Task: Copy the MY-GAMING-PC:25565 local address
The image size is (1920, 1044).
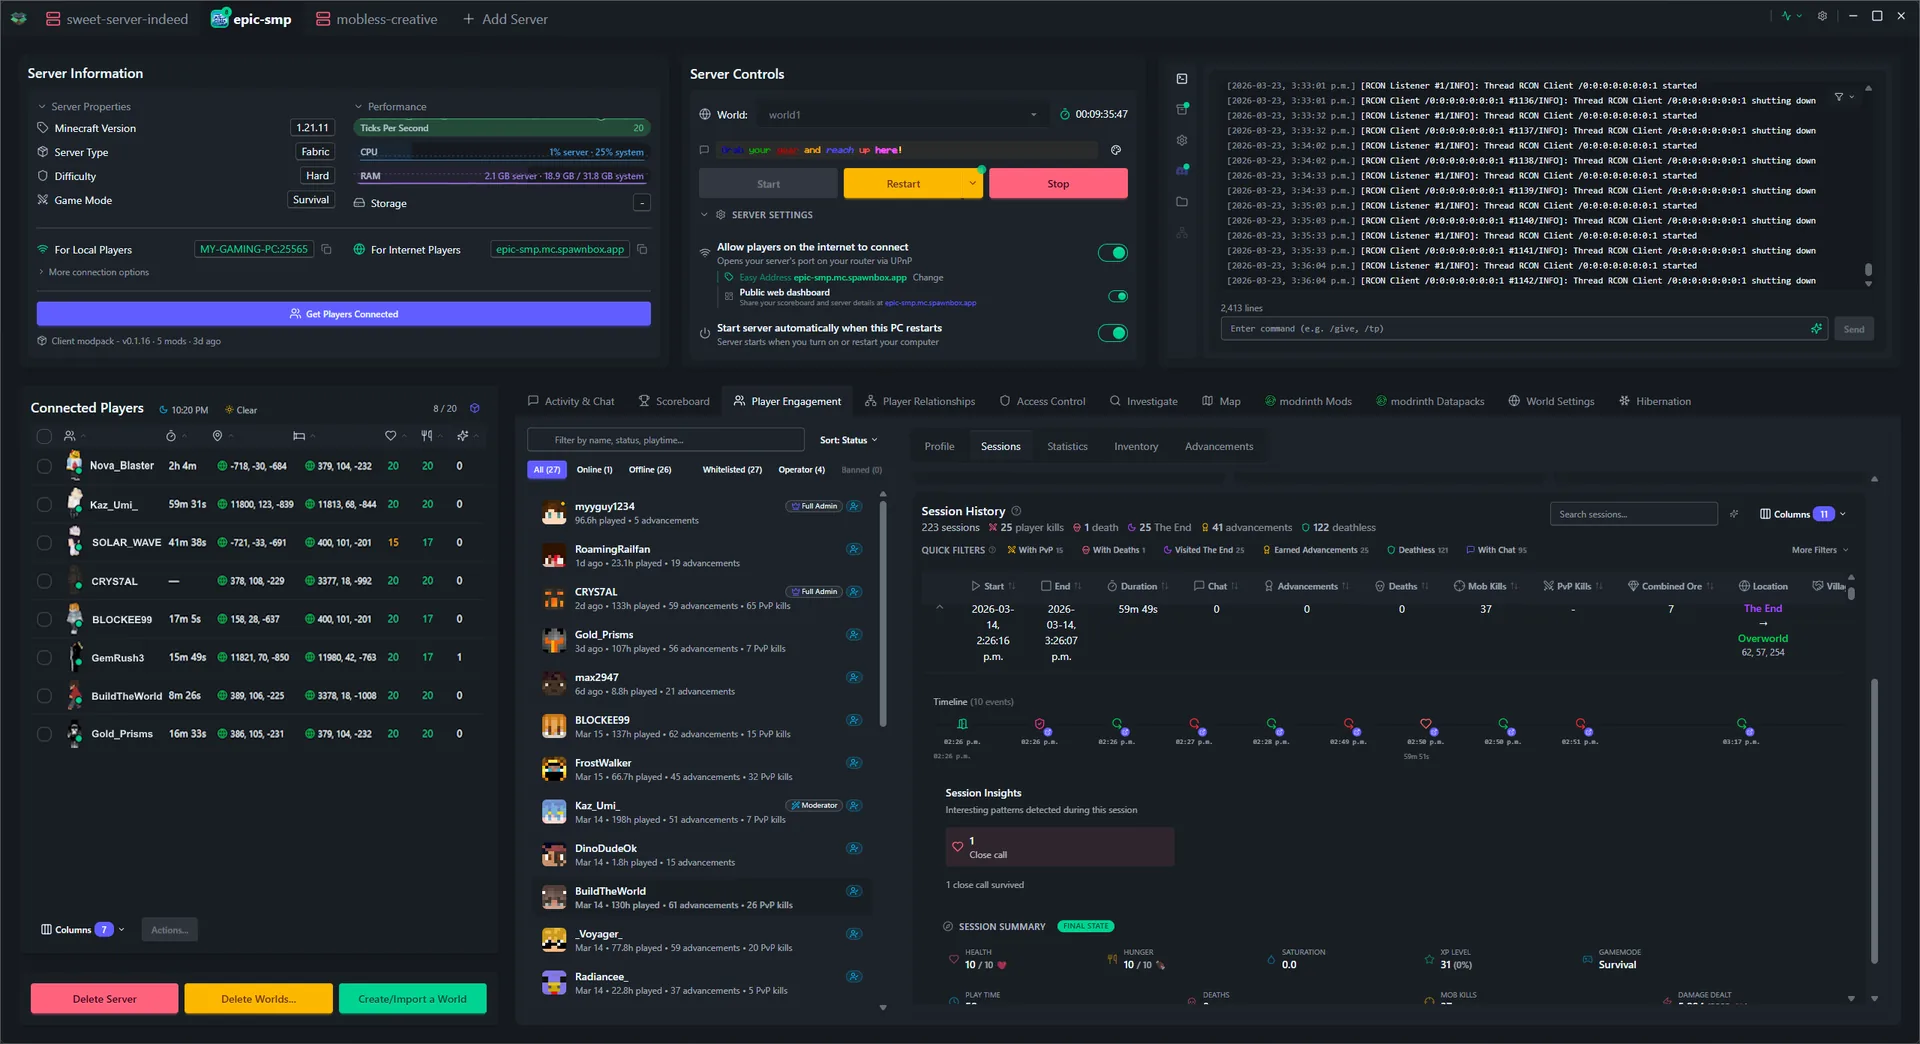Action: coord(327,249)
